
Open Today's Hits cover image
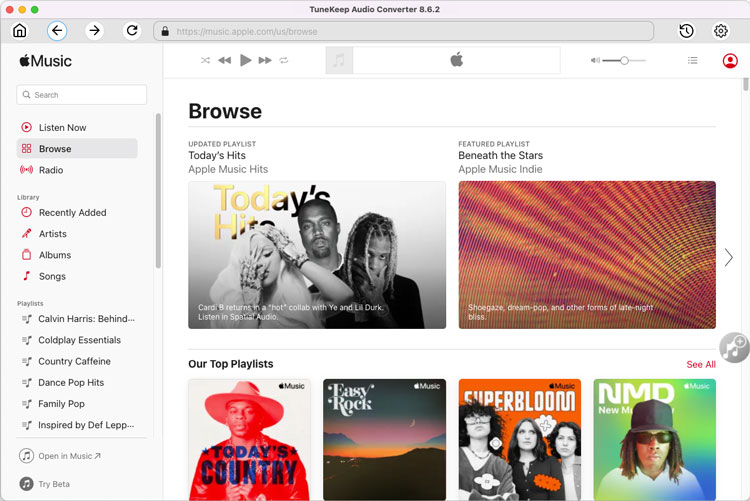pyautogui.click(x=317, y=255)
